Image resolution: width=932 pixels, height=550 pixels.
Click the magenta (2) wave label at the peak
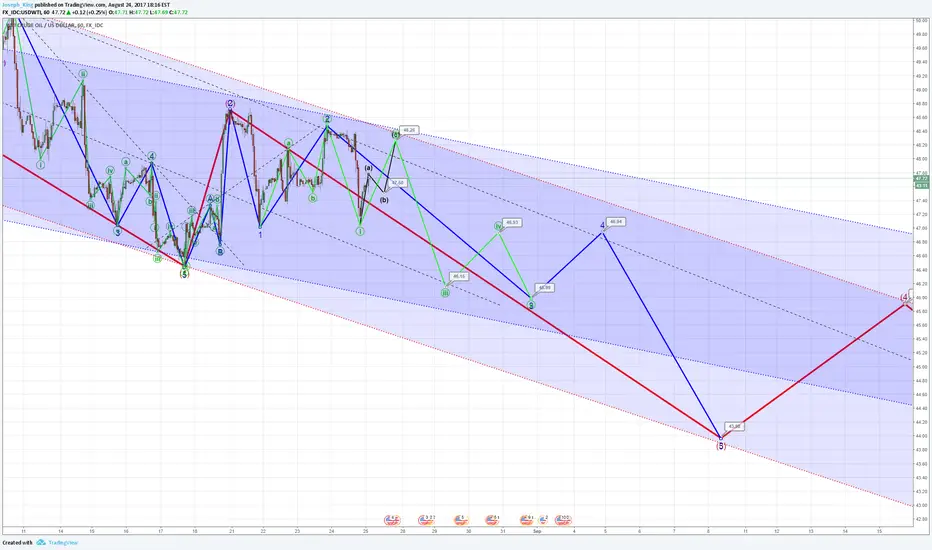231,103
